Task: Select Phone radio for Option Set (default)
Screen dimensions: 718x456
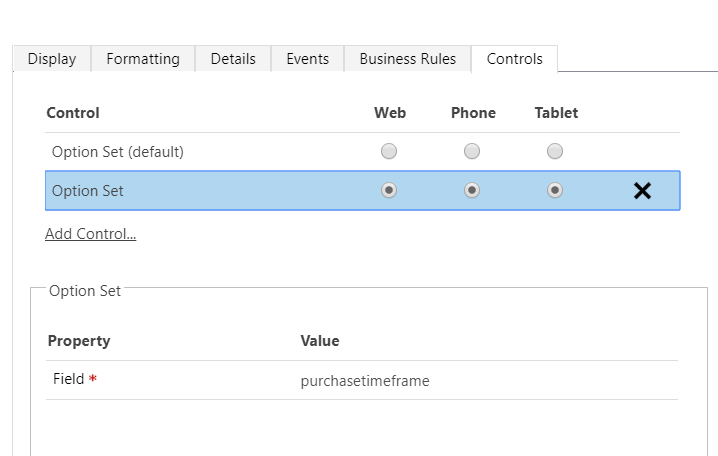Action: click(472, 152)
